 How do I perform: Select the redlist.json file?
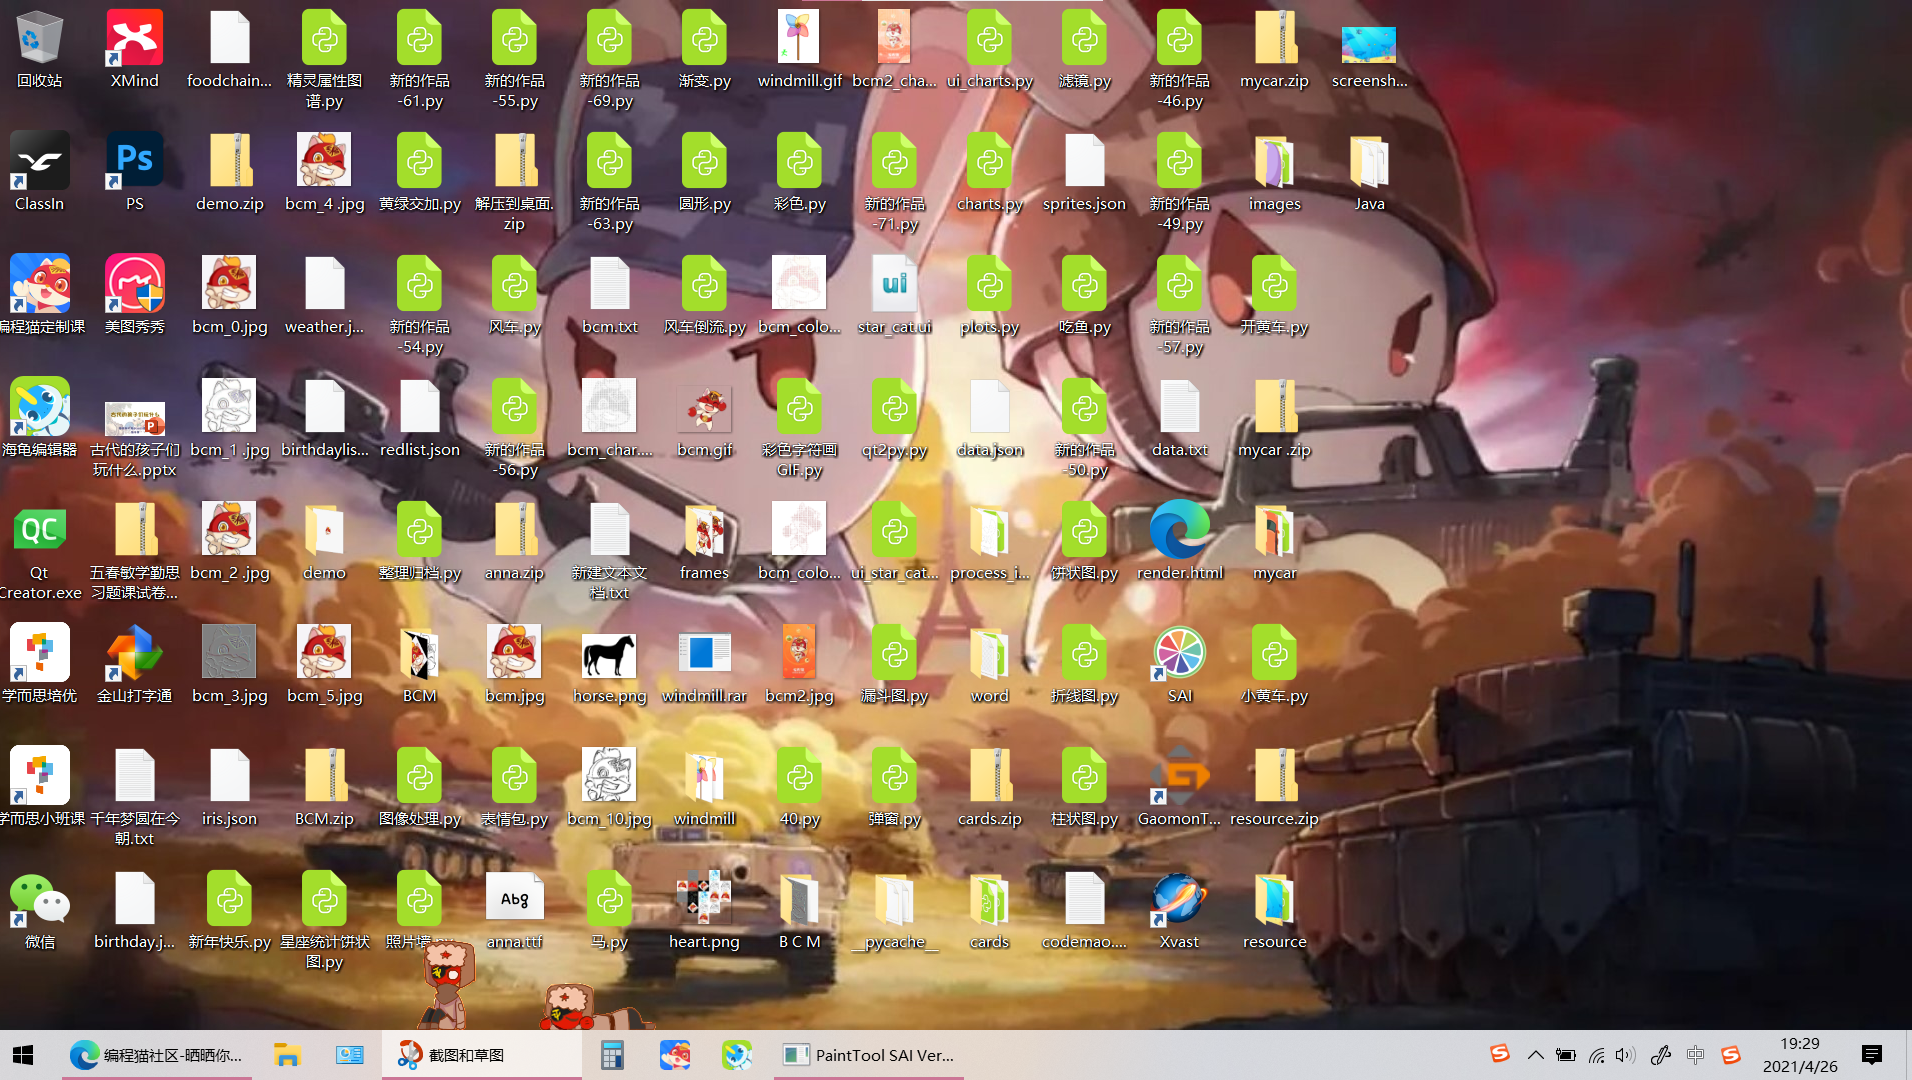click(x=420, y=417)
